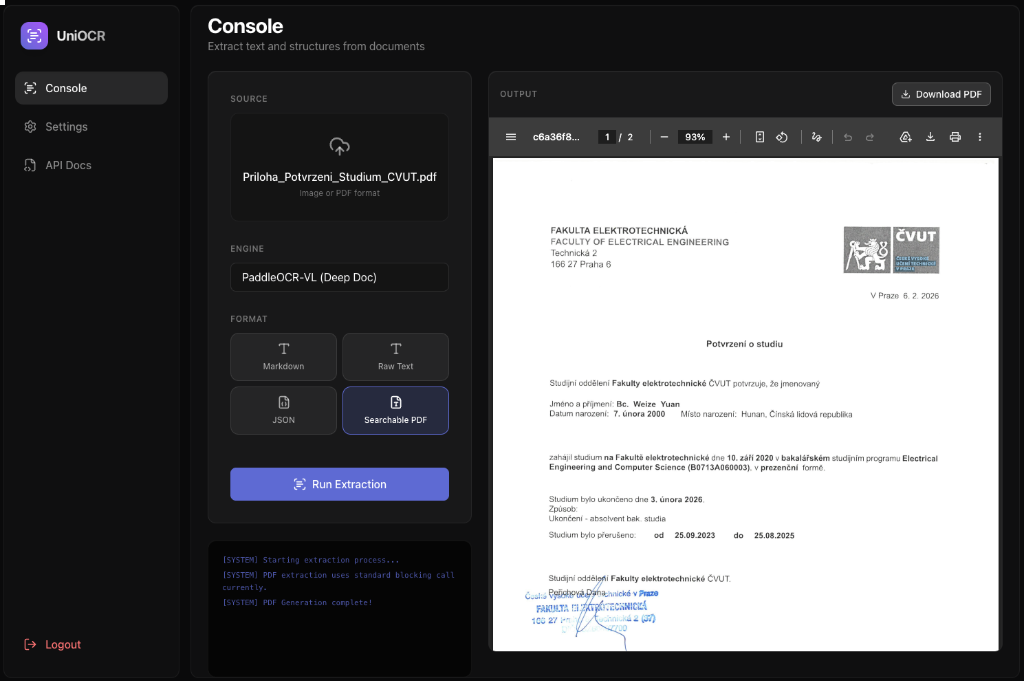This screenshot has width=1024, height=681.
Task: Click the total page count '2'
Action: pyautogui.click(x=630, y=137)
